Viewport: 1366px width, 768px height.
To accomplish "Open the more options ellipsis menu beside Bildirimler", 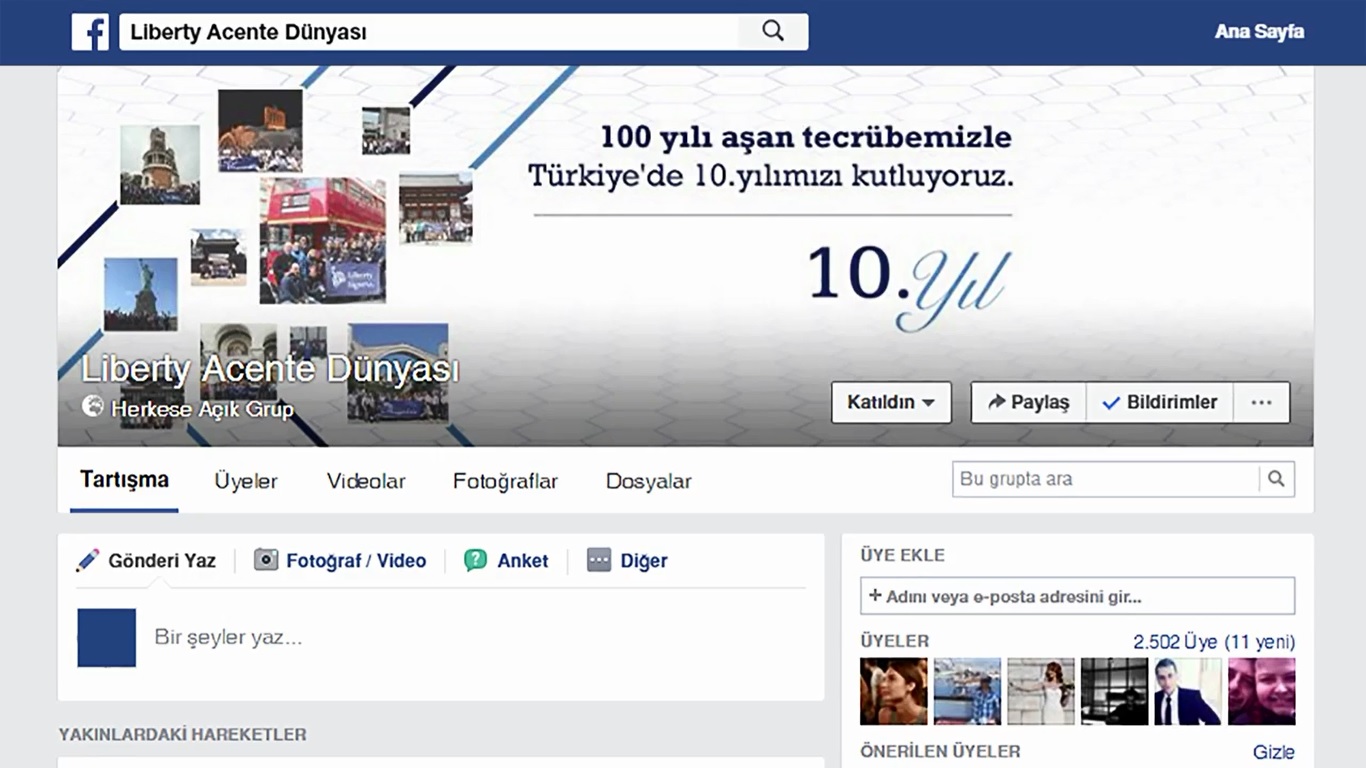I will tap(1261, 402).
